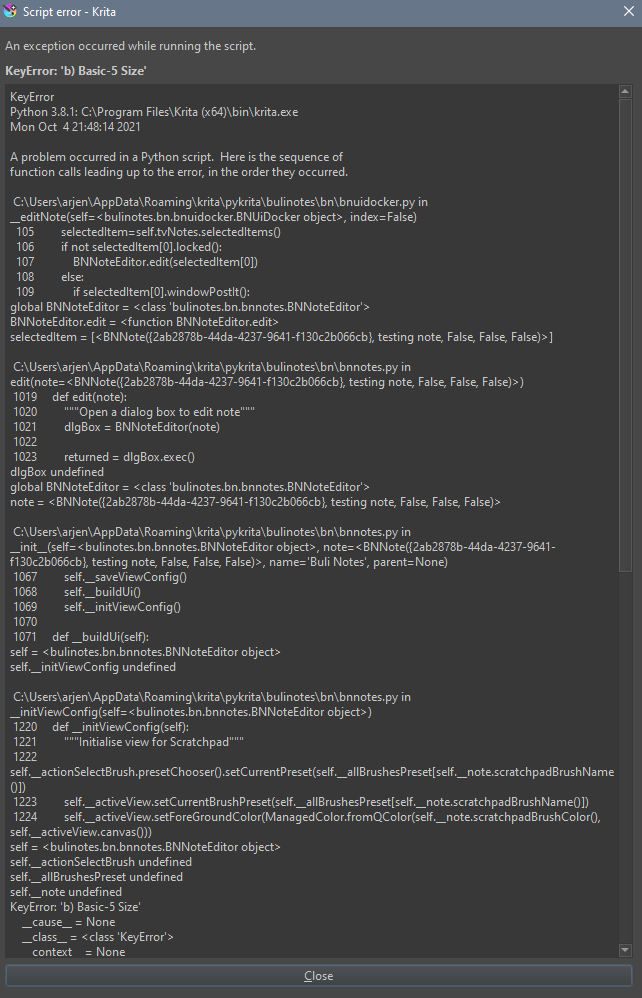Click the traceback scrollbar down arrow

[x=625, y=950]
